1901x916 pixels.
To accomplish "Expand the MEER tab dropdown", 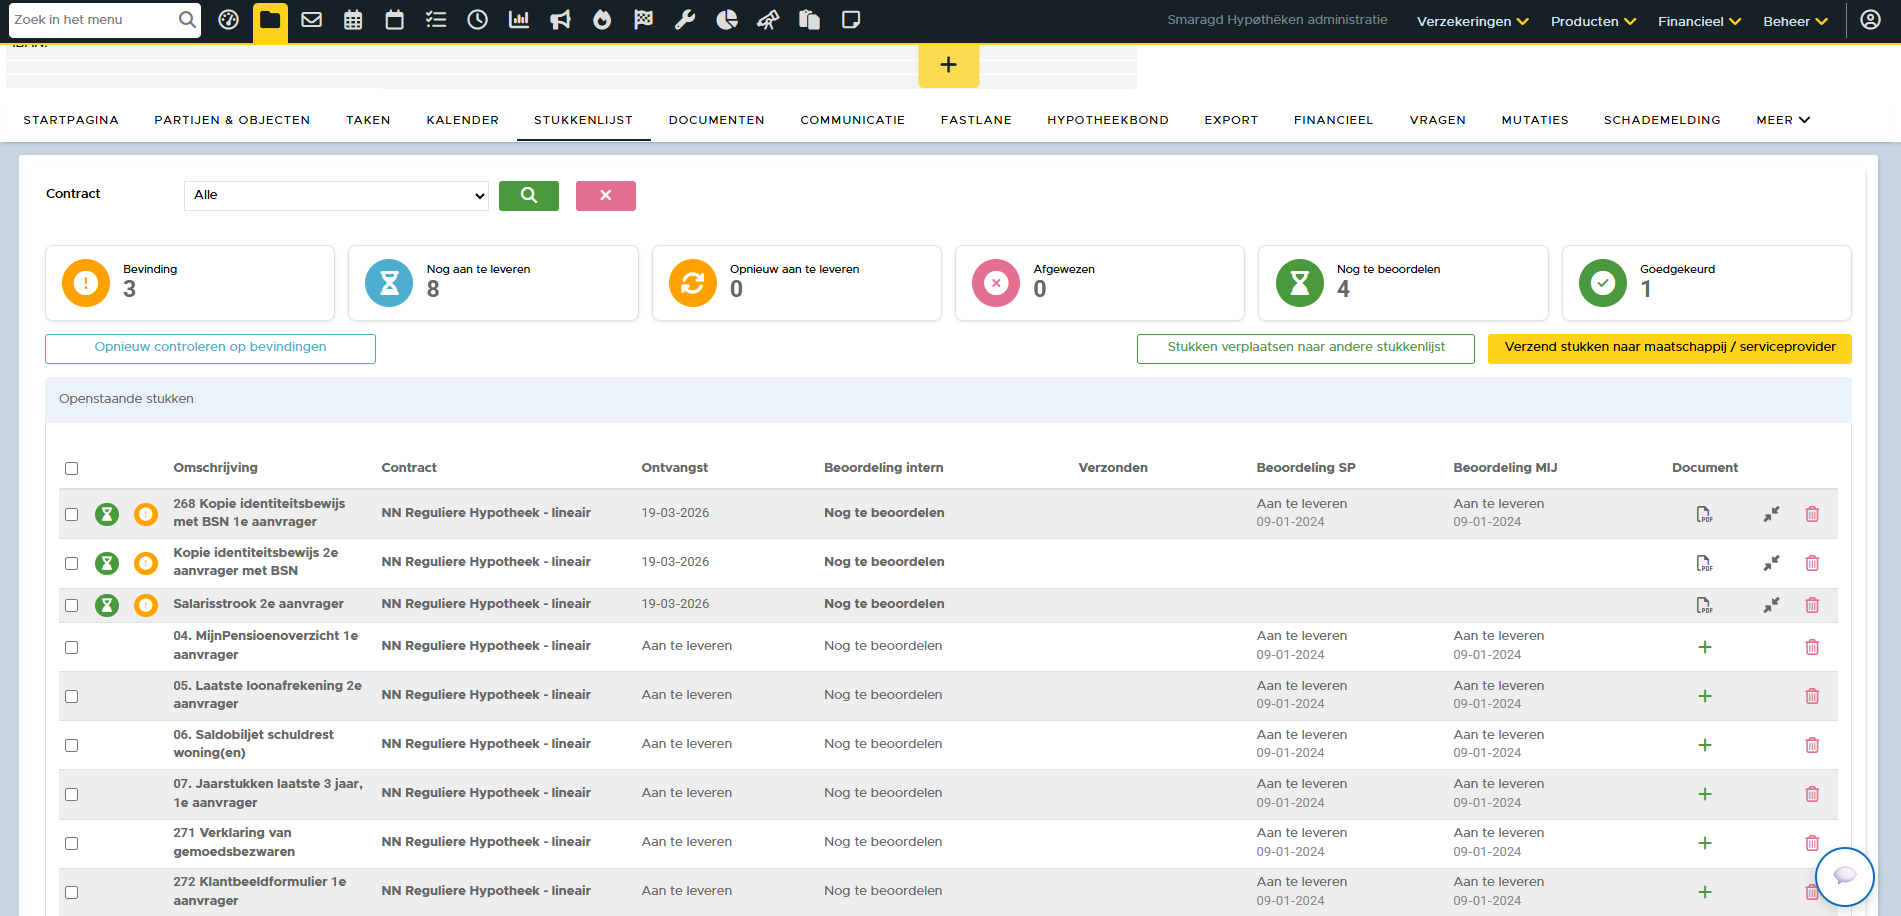I will tap(1782, 120).
